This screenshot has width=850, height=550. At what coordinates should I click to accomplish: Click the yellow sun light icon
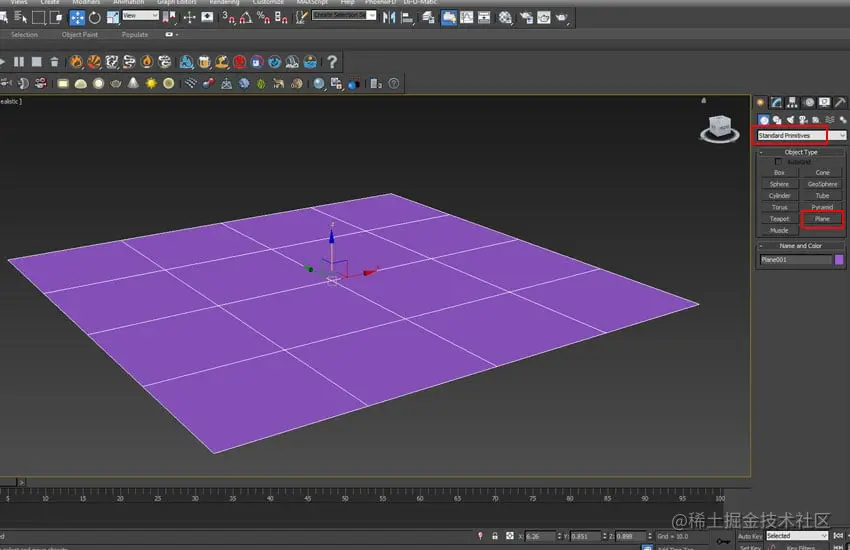pos(151,83)
